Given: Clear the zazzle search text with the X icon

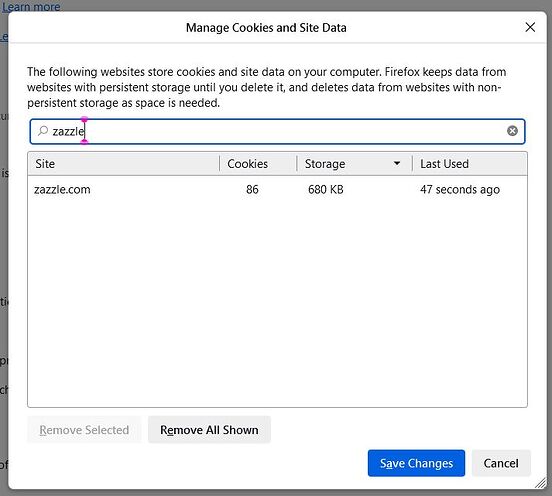Looking at the screenshot, I should [512, 131].
